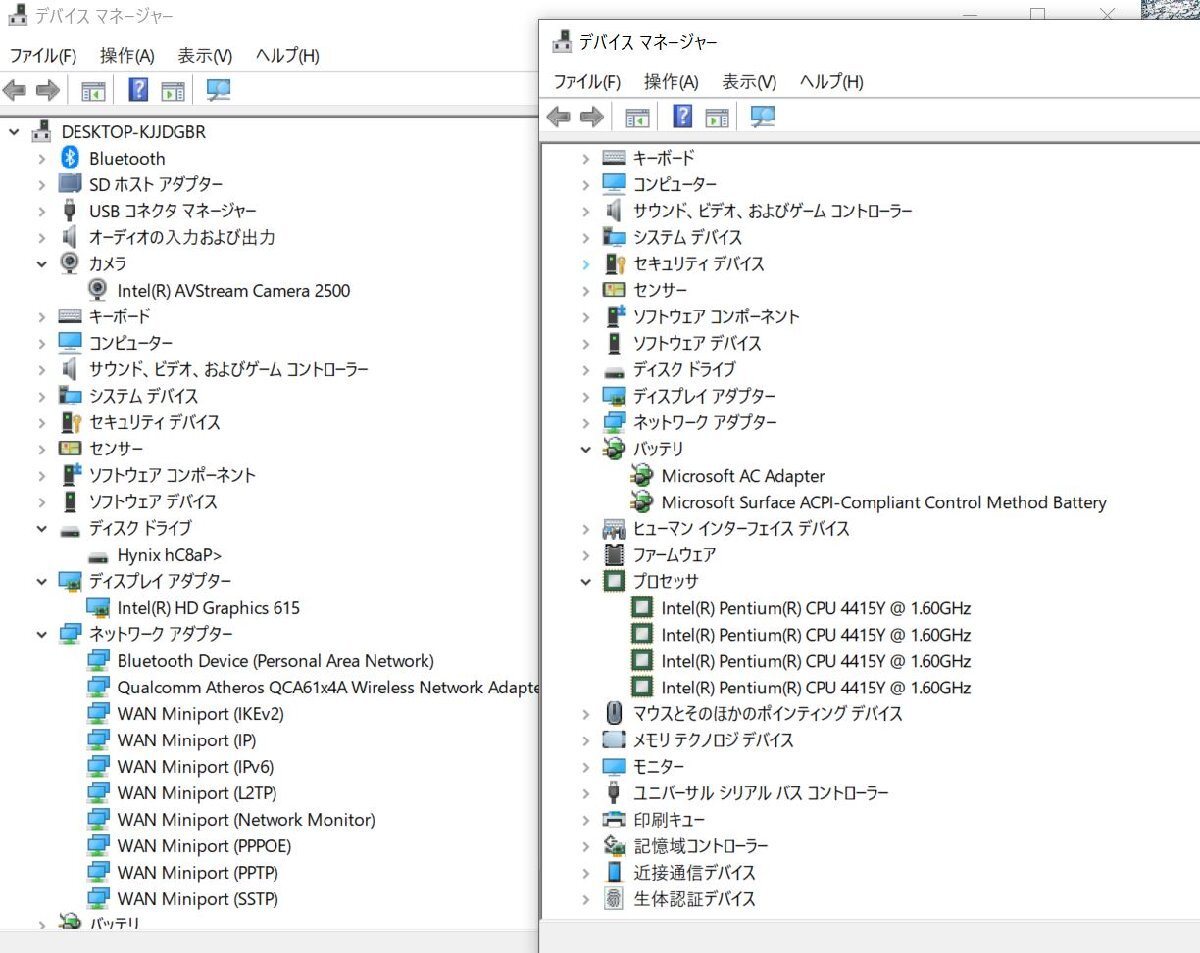This screenshot has width=1200, height=953.
Task: Open ヘルプ(H) menu in right window
Action: 831,82
